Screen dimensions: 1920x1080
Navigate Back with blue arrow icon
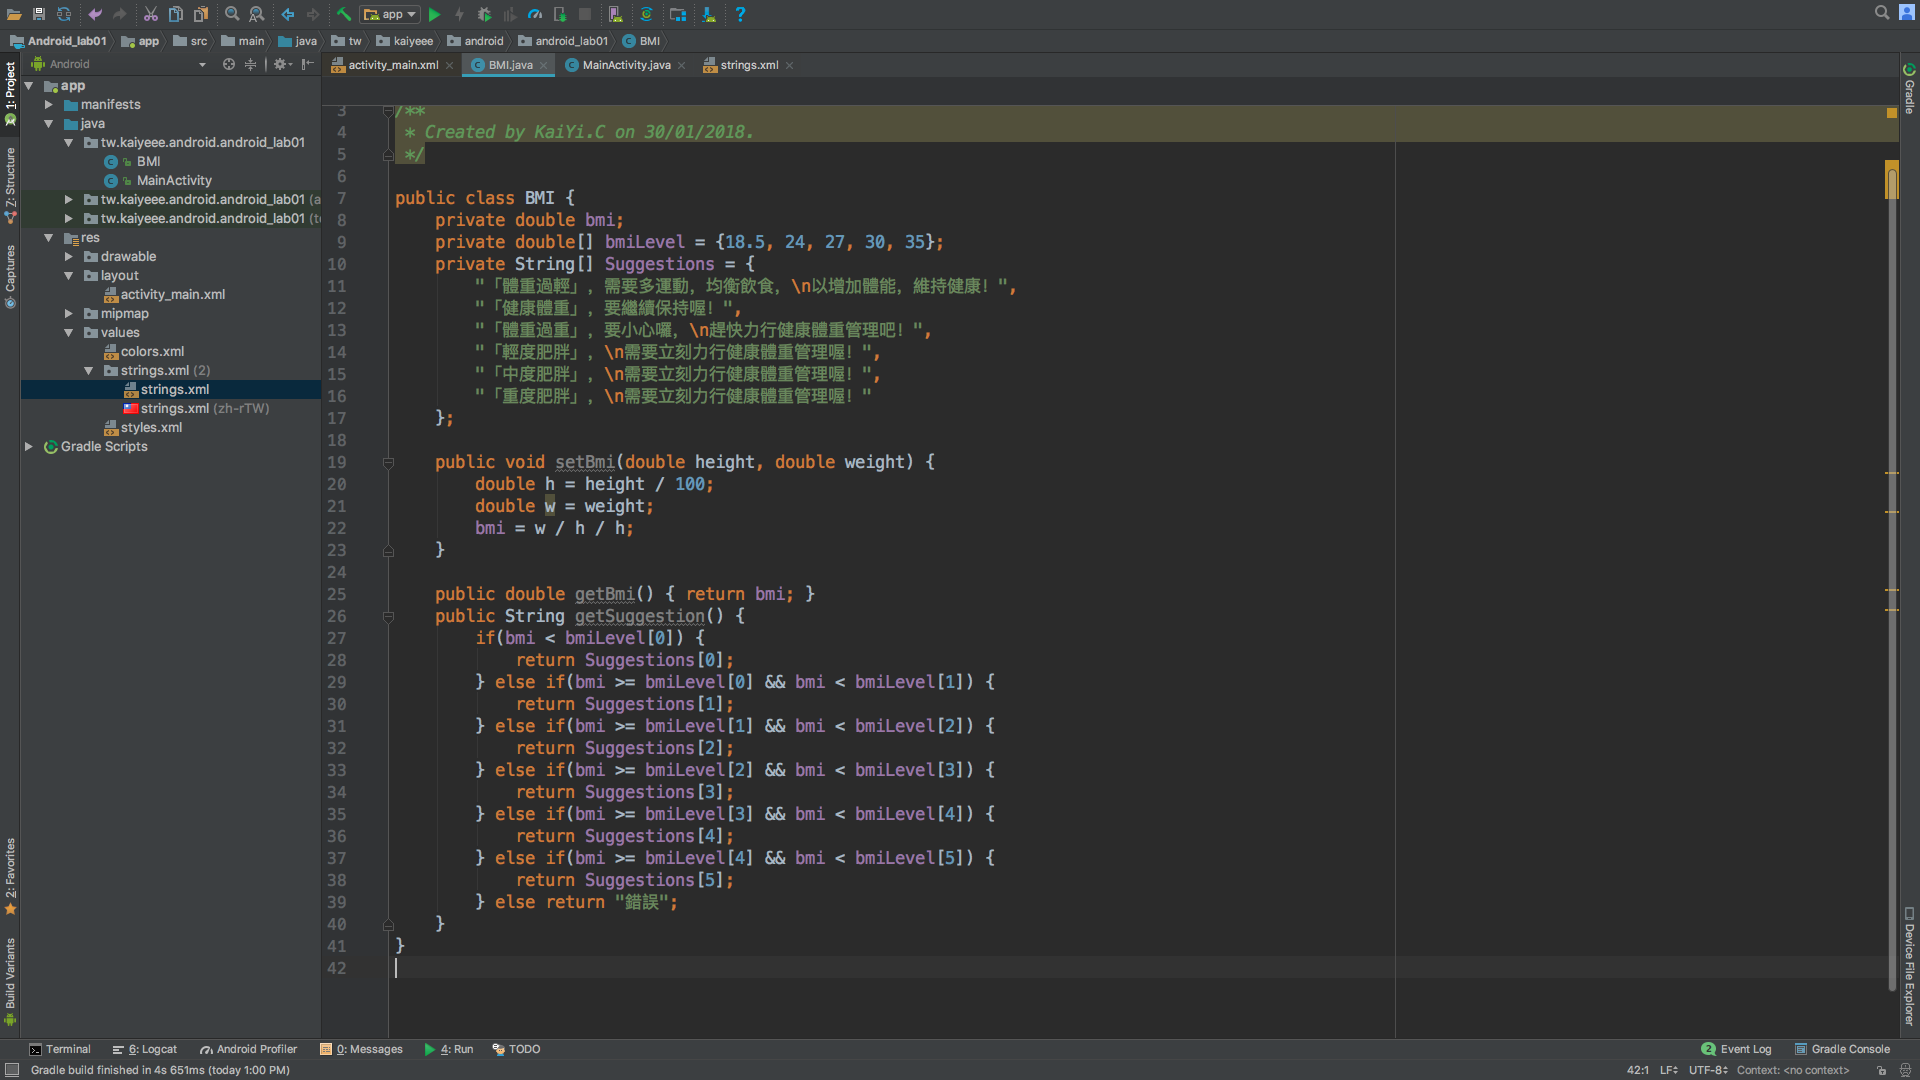288,14
